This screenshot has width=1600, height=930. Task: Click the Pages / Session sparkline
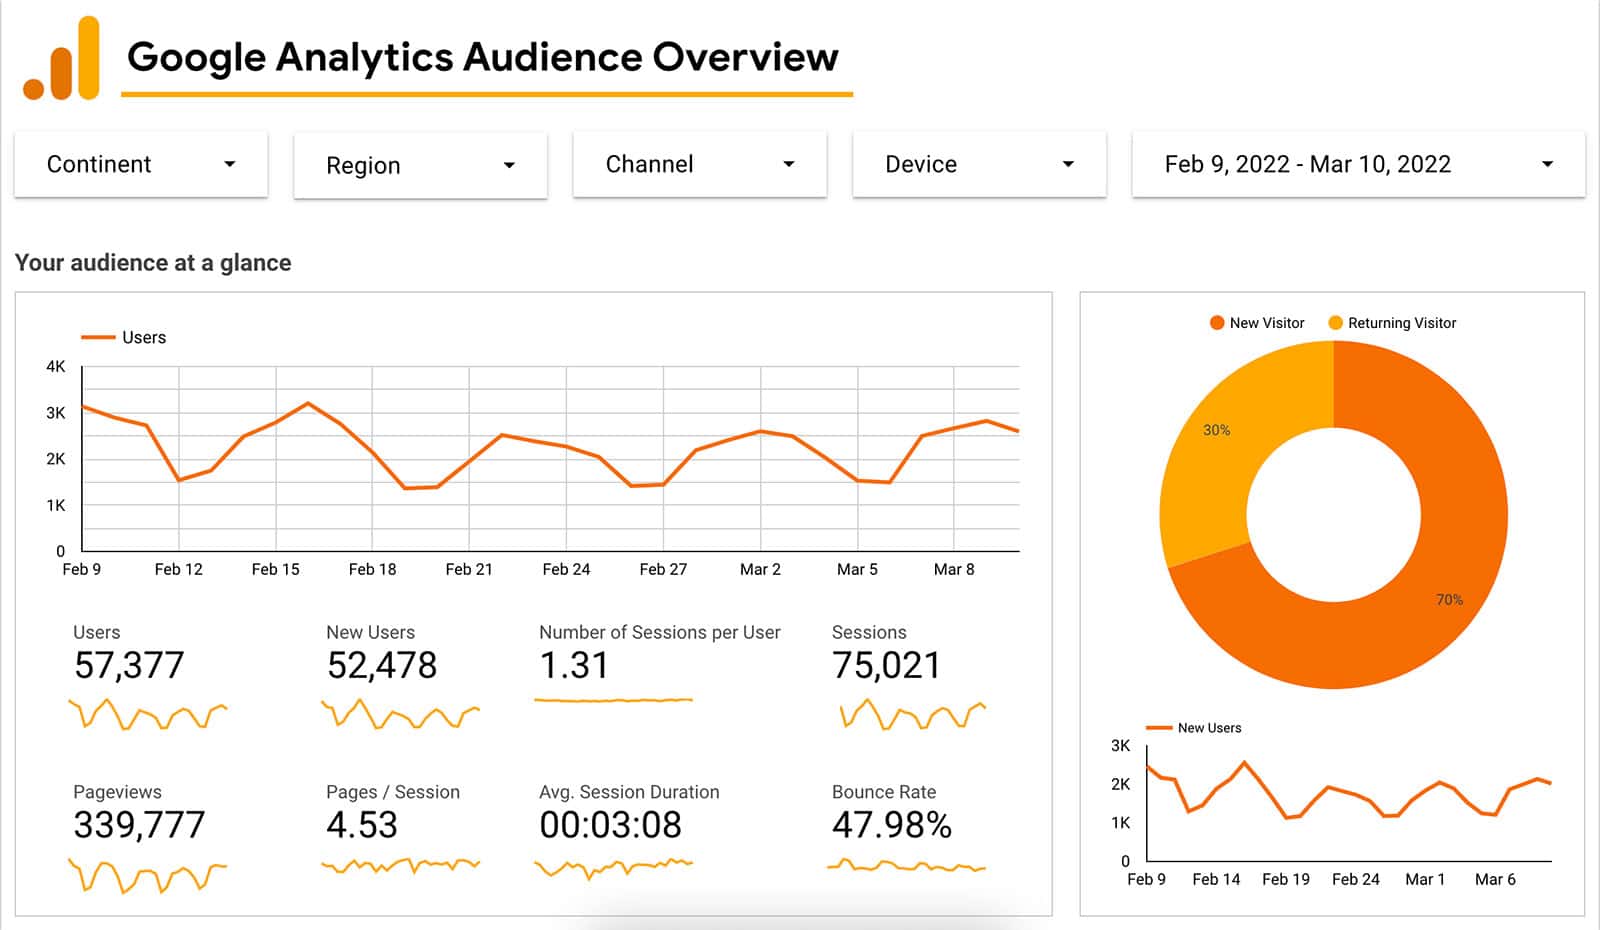(400, 865)
